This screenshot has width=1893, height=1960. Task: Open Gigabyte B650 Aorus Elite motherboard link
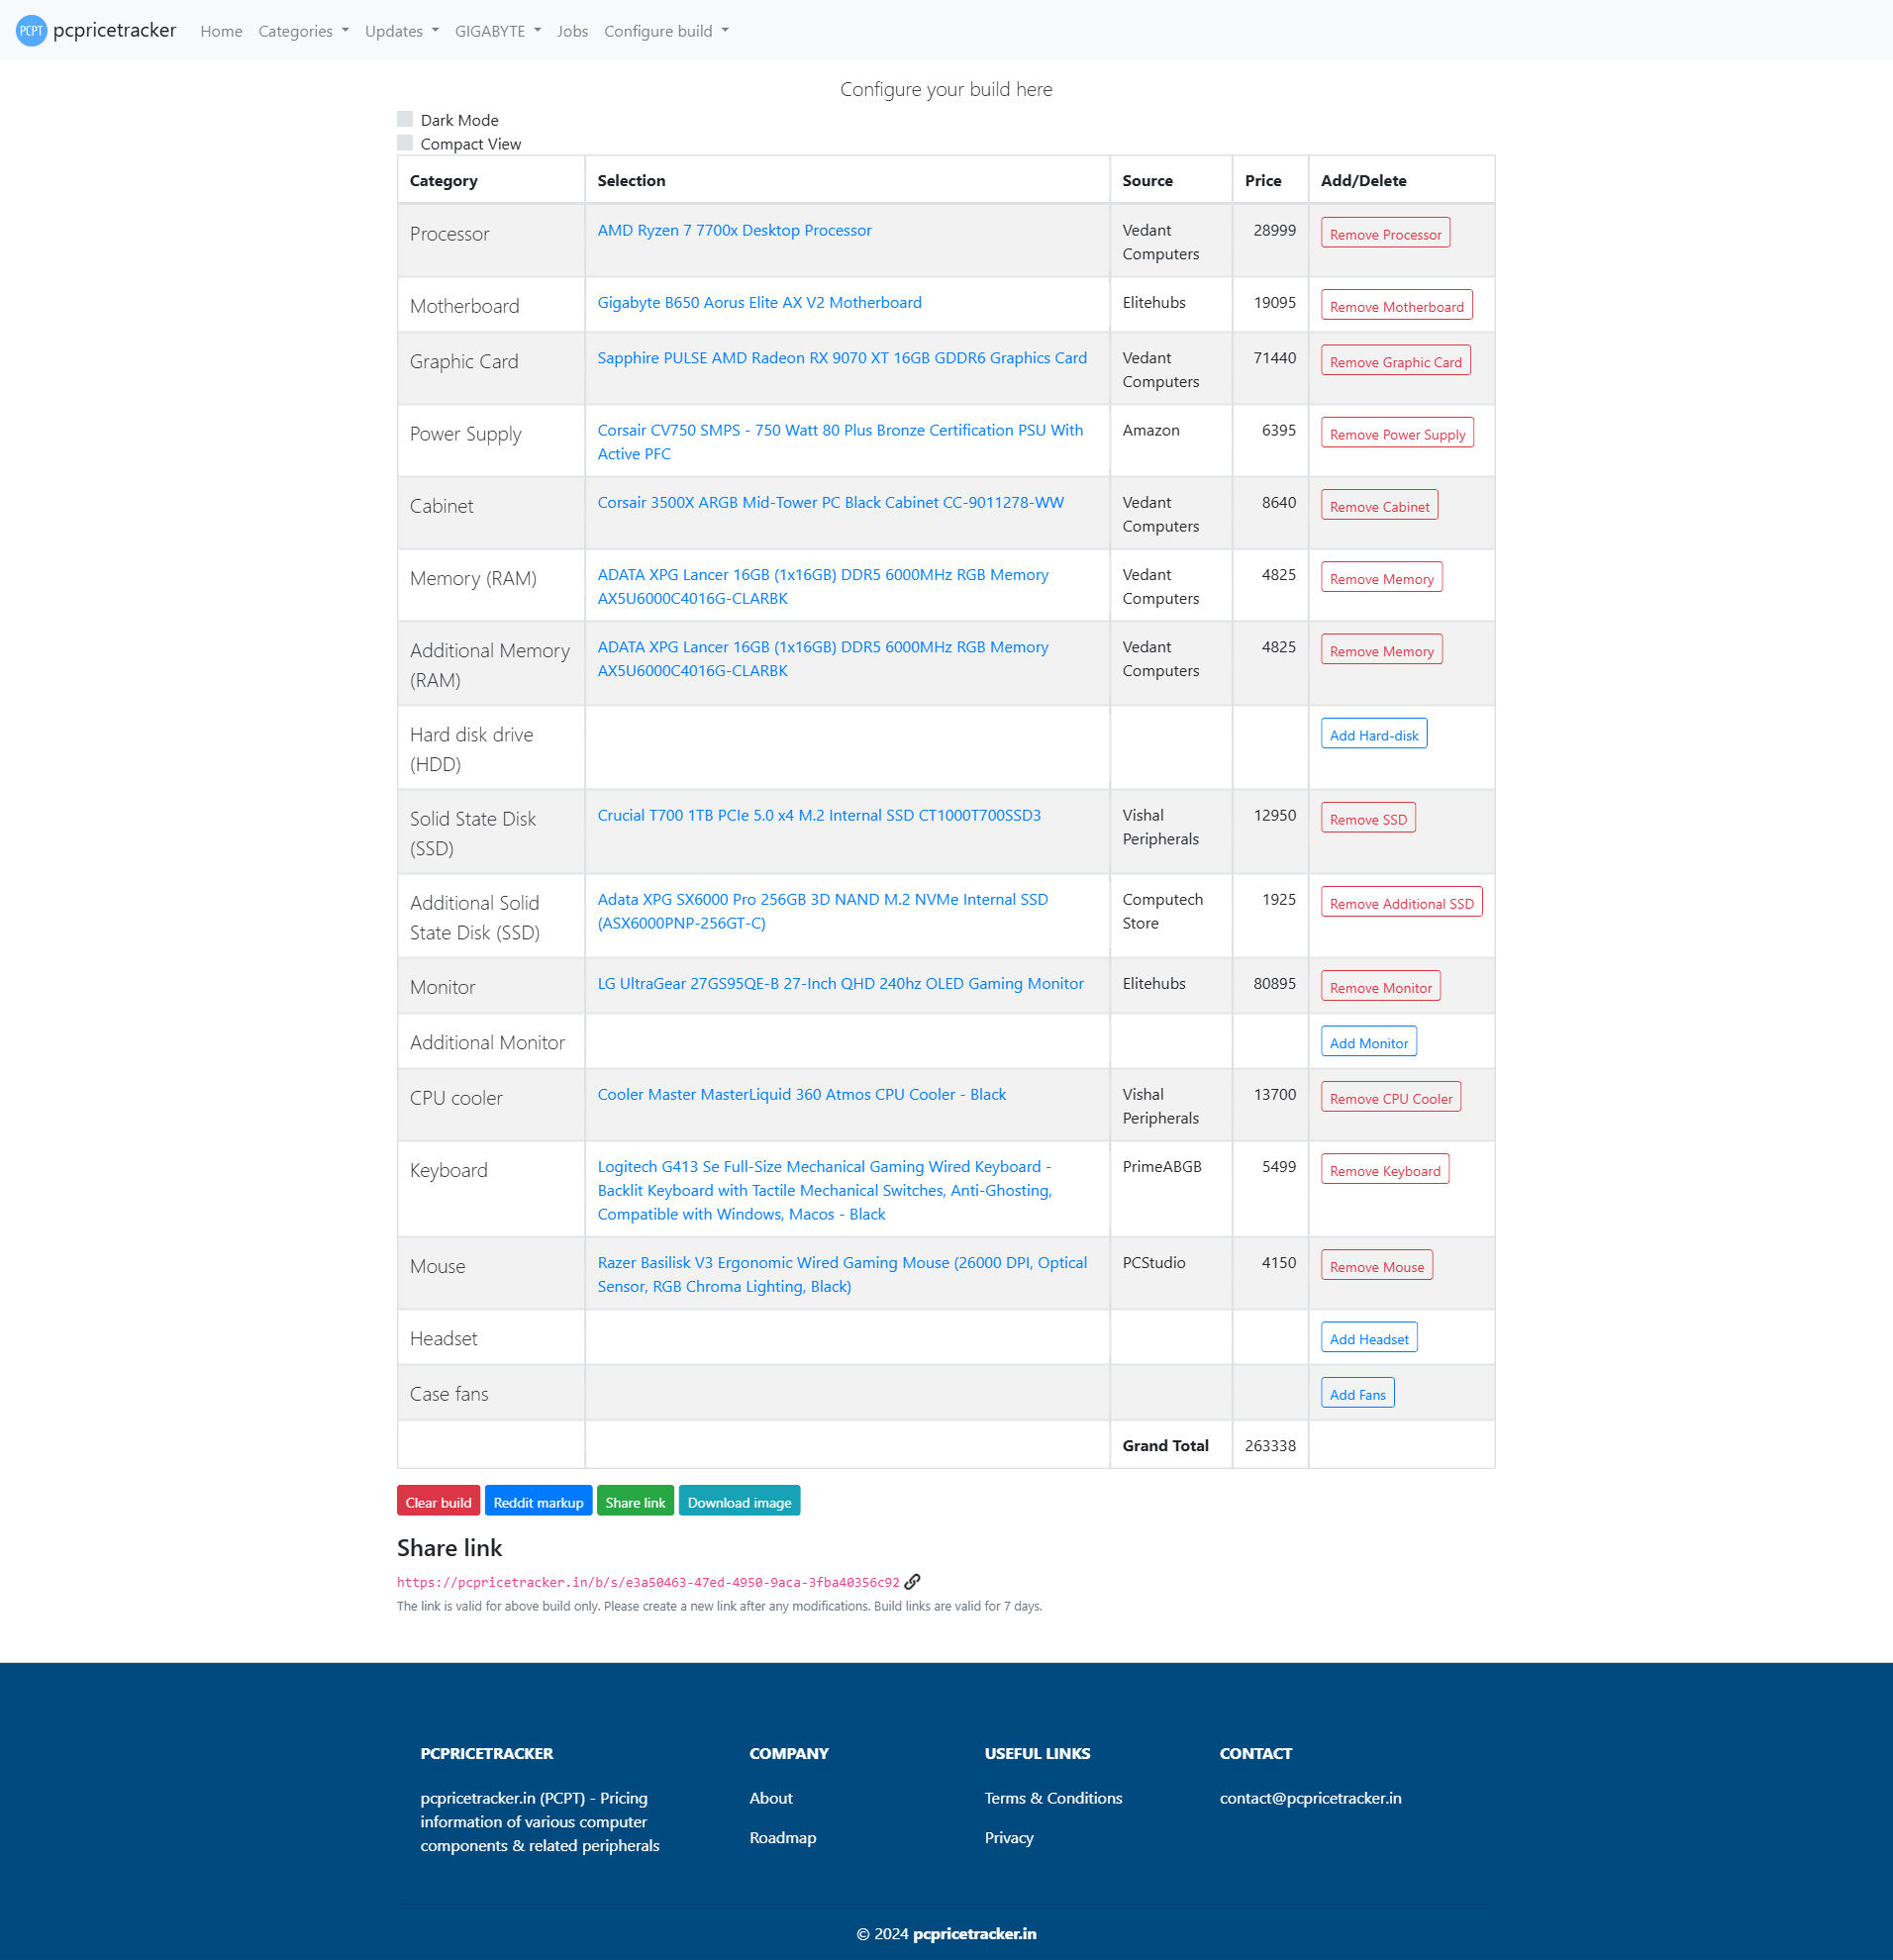[x=759, y=302]
